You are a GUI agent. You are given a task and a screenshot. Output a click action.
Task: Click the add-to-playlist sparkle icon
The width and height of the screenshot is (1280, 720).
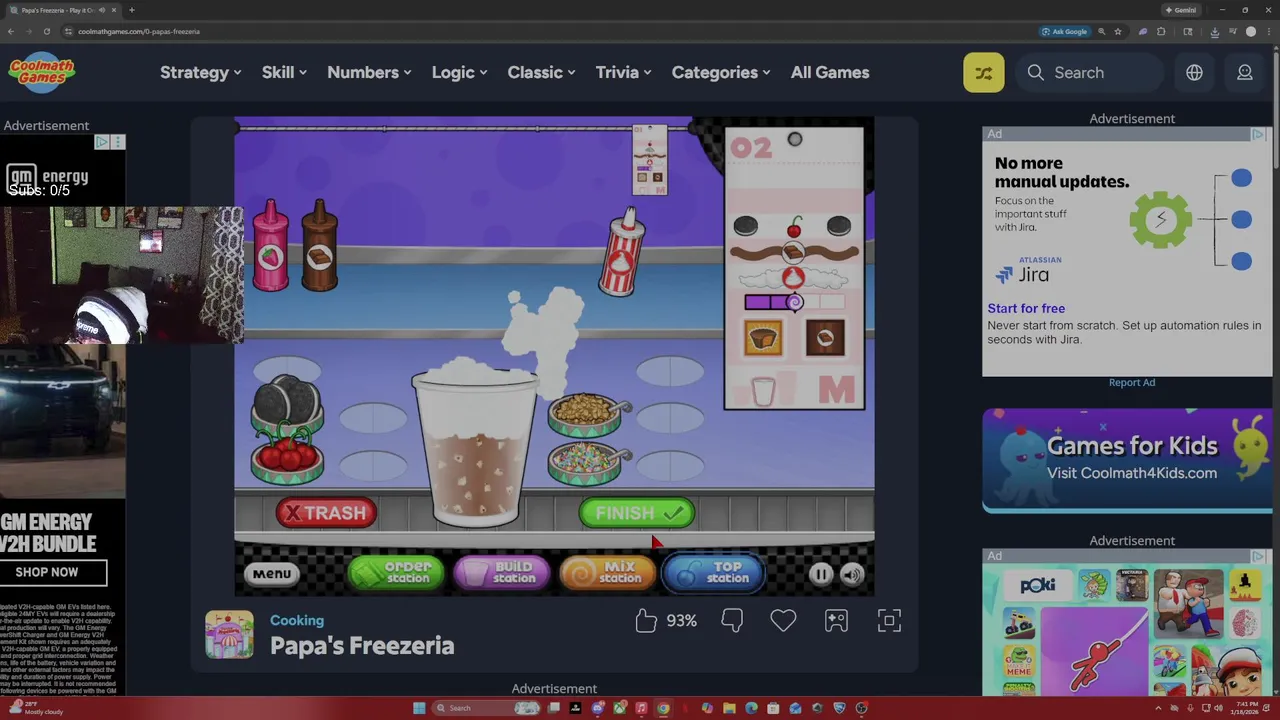(836, 621)
